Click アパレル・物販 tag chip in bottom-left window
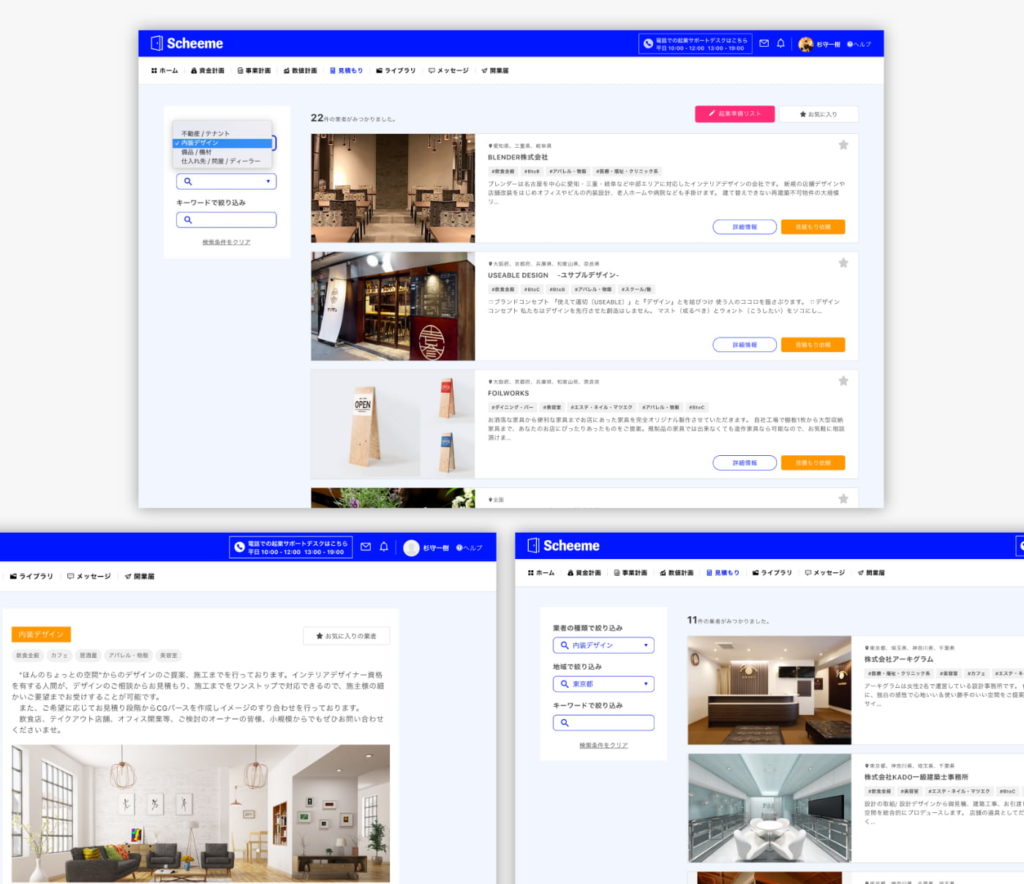The height and width of the screenshot is (884, 1024). (x=129, y=655)
